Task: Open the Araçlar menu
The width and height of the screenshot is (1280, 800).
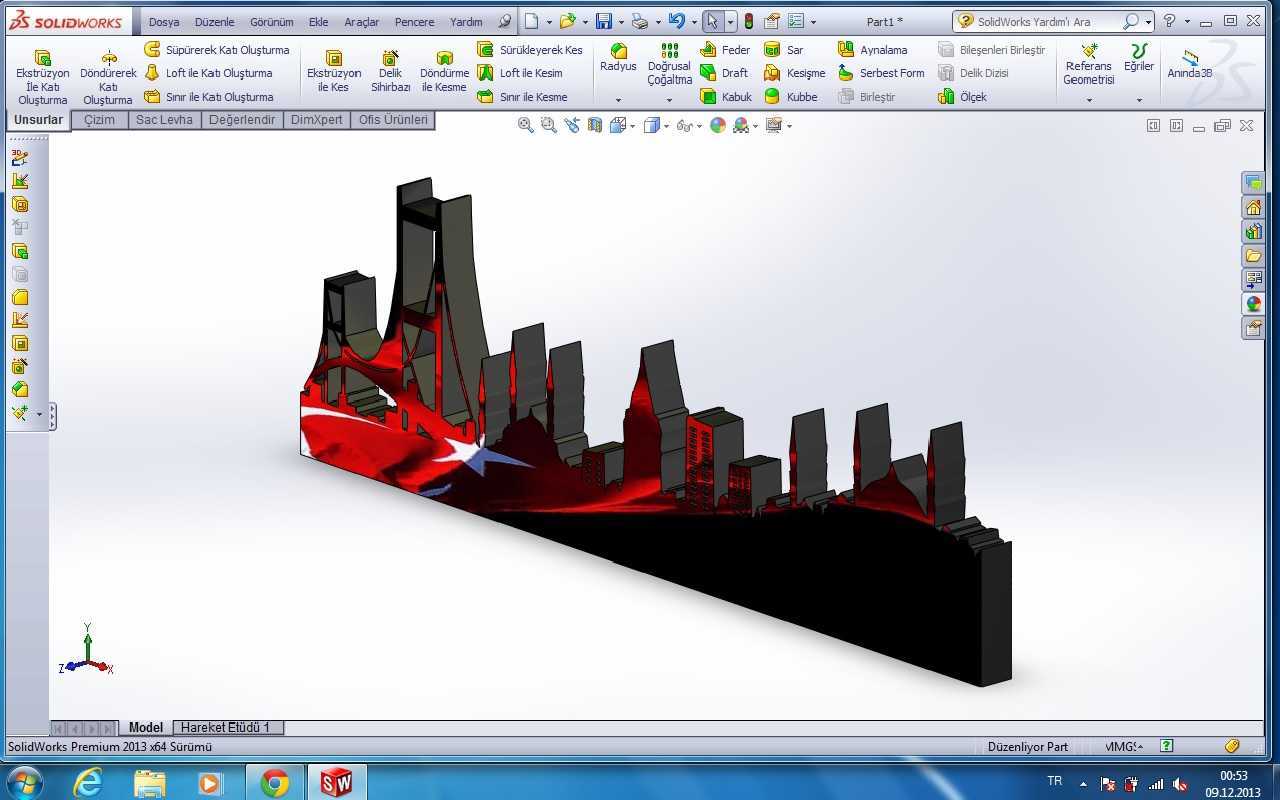Action: click(x=361, y=21)
